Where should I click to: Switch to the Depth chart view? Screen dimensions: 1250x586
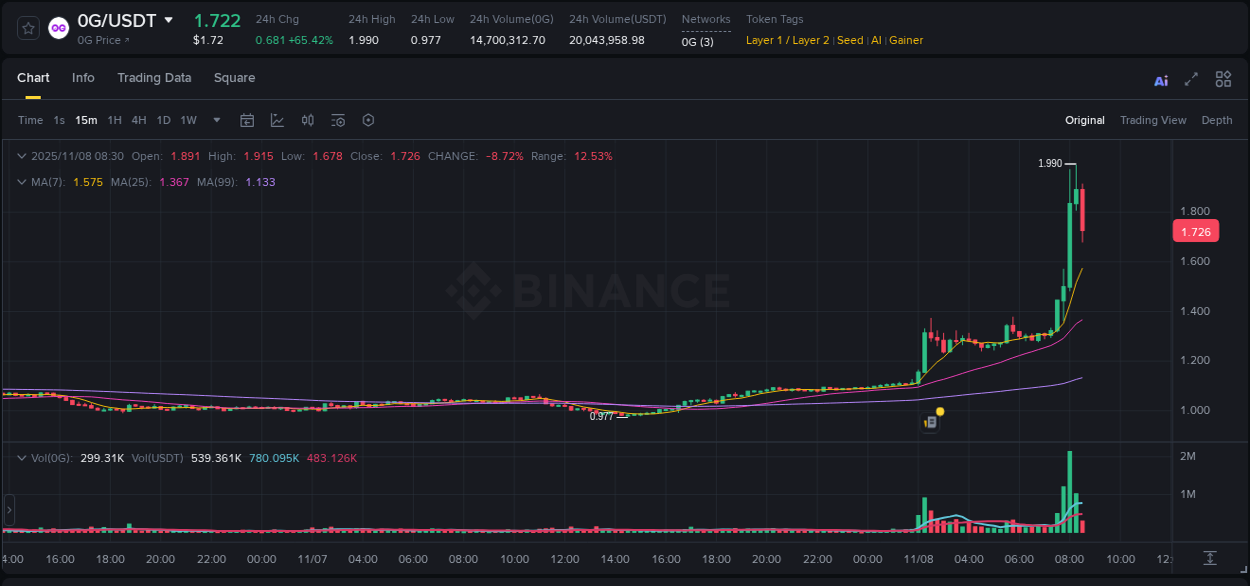click(x=1217, y=120)
